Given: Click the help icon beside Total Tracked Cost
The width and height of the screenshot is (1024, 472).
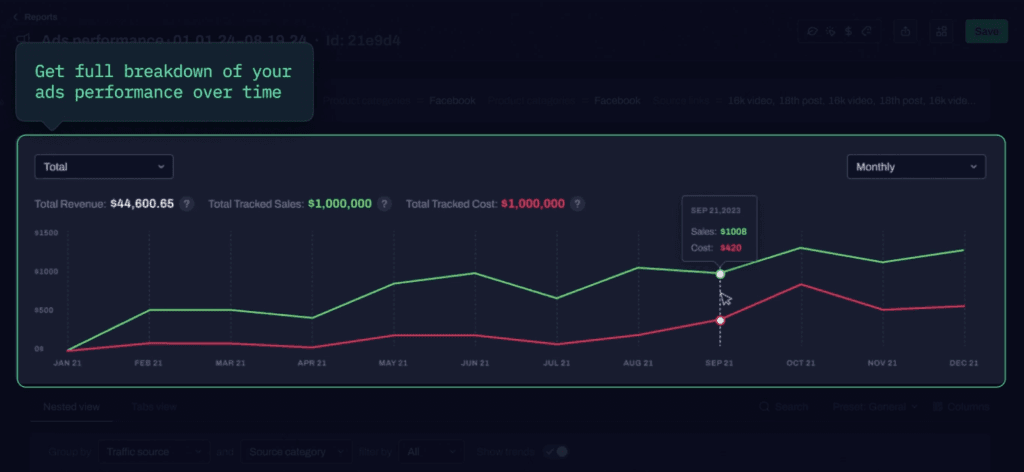Looking at the screenshot, I should [578, 204].
